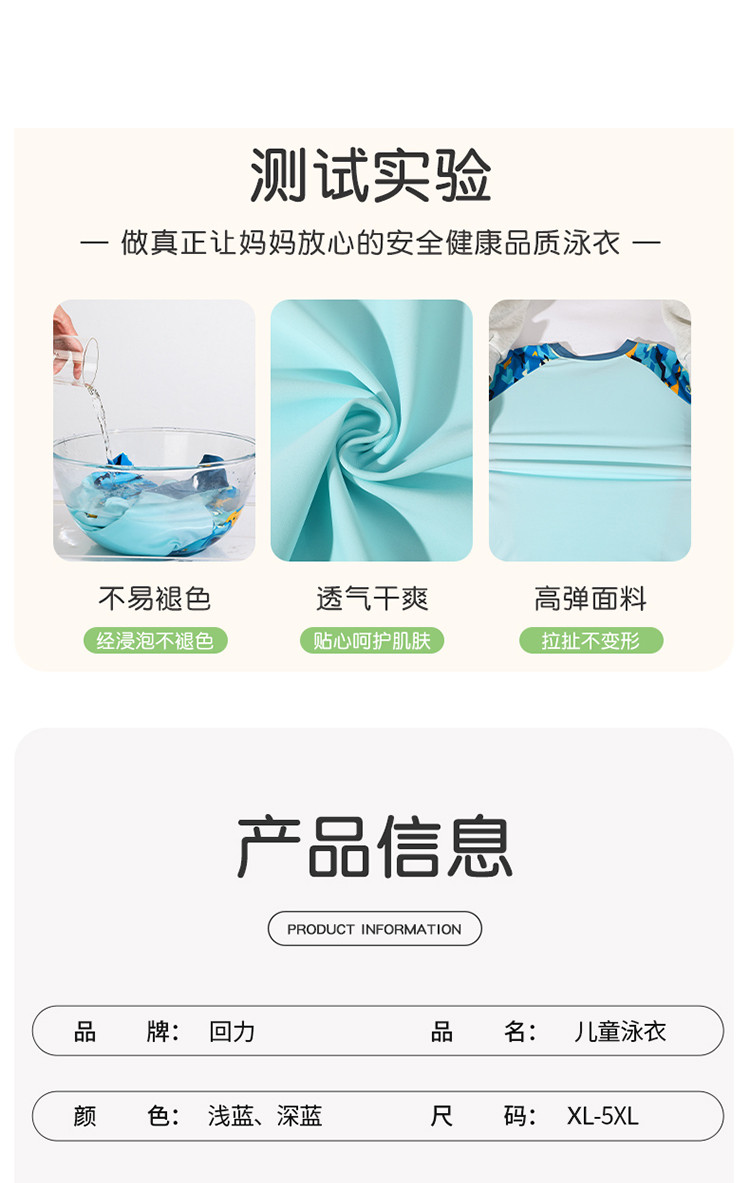Click the 透气干爽 caption
Image resolution: width=750 pixels, height=1183 pixels.
pos(372,598)
